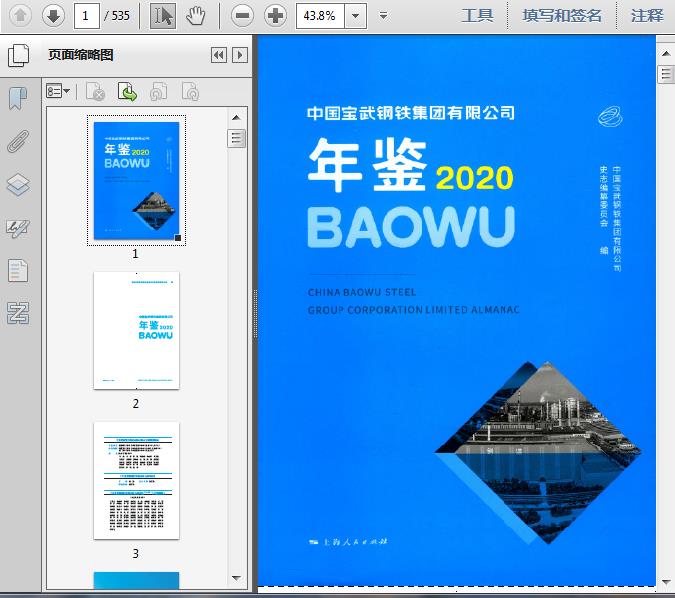Click thumbnail panel scrollbar handle

click(236, 138)
